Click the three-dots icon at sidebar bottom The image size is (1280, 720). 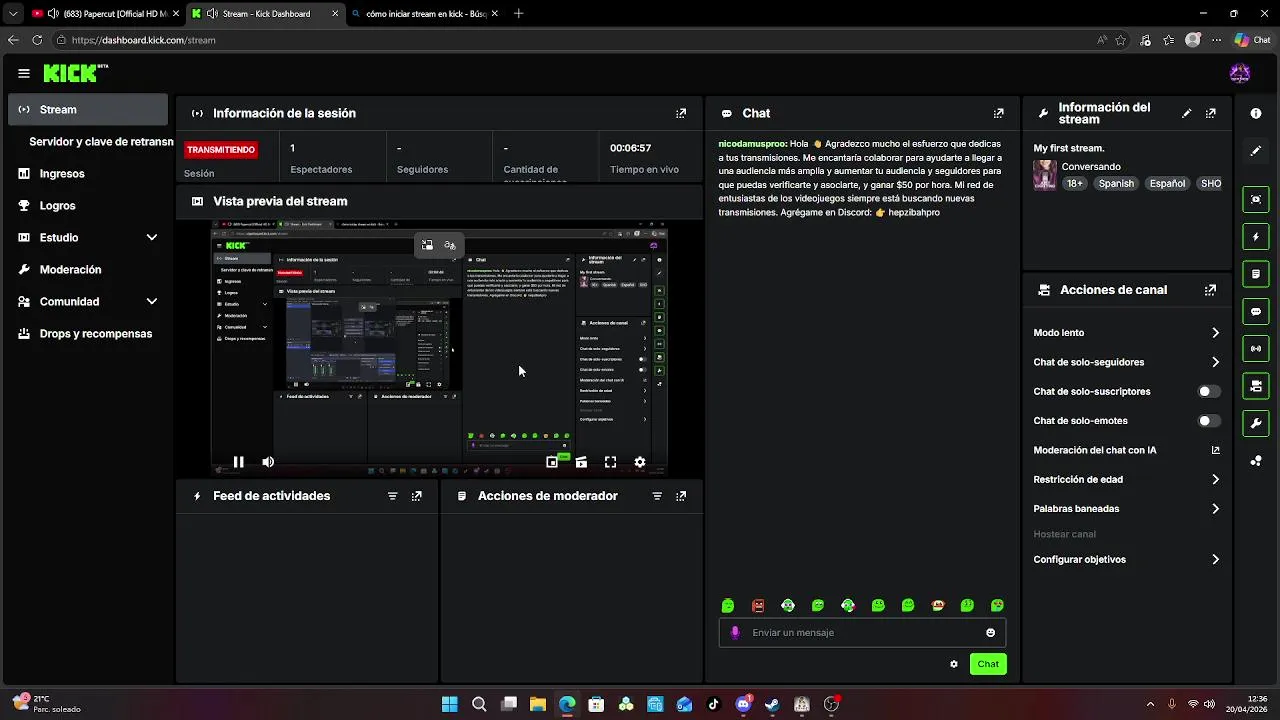1256,461
